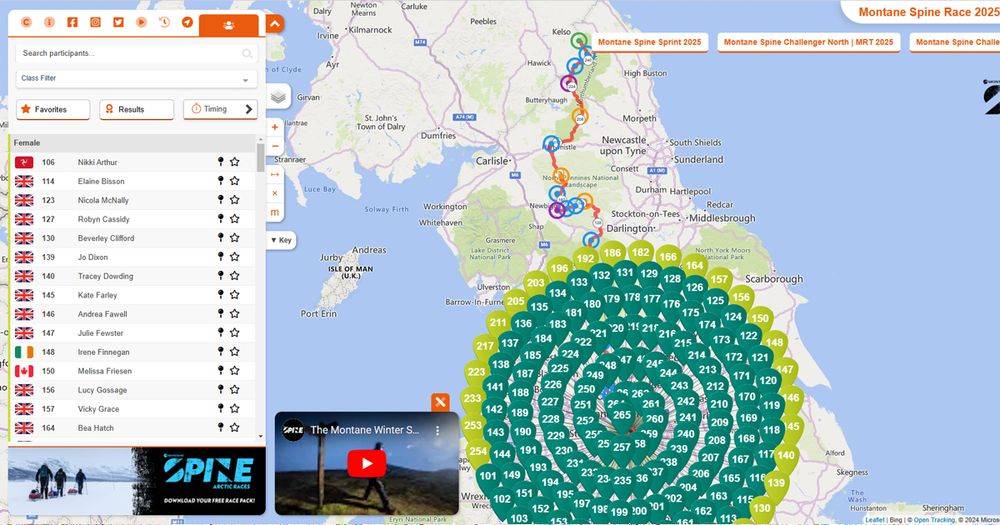The height and width of the screenshot is (525, 1000).
Task: Toggle the 'm' units control
Action: [275, 212]
